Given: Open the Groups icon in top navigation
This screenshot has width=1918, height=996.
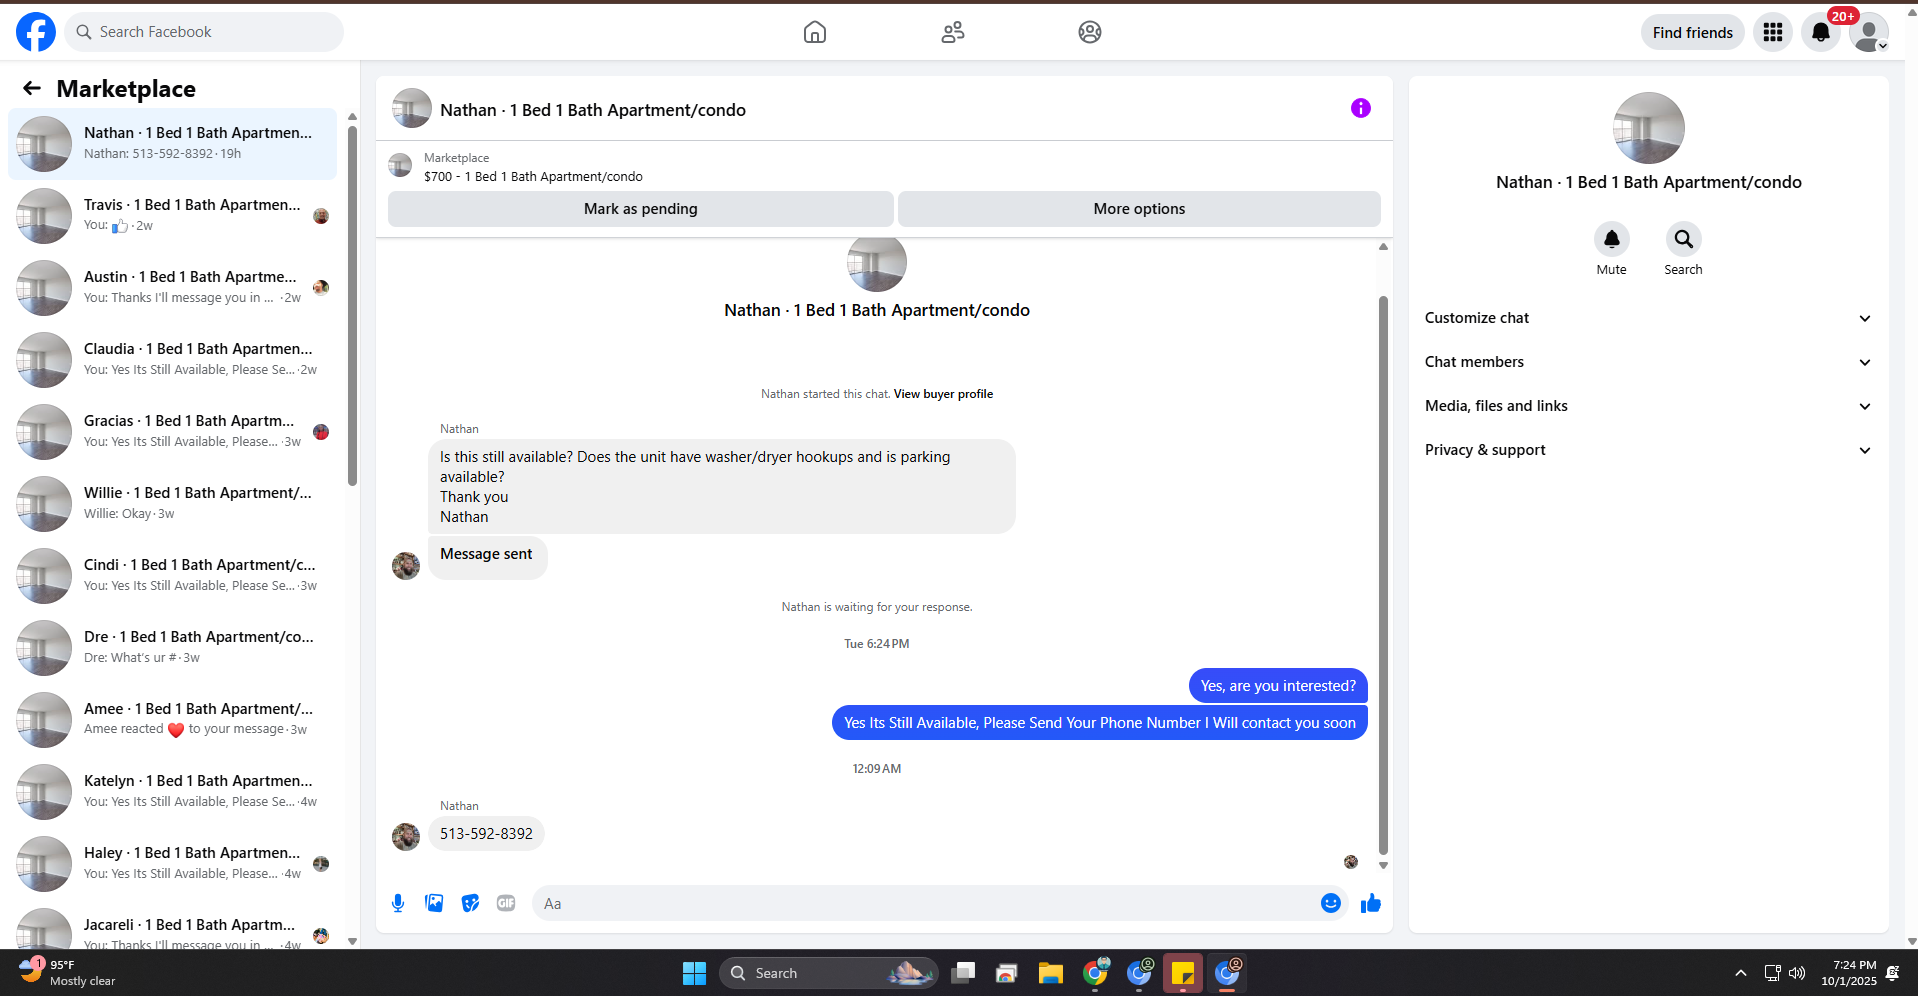Looking at the screenshot, I should pyautogui.click(x=1090, y=32).
